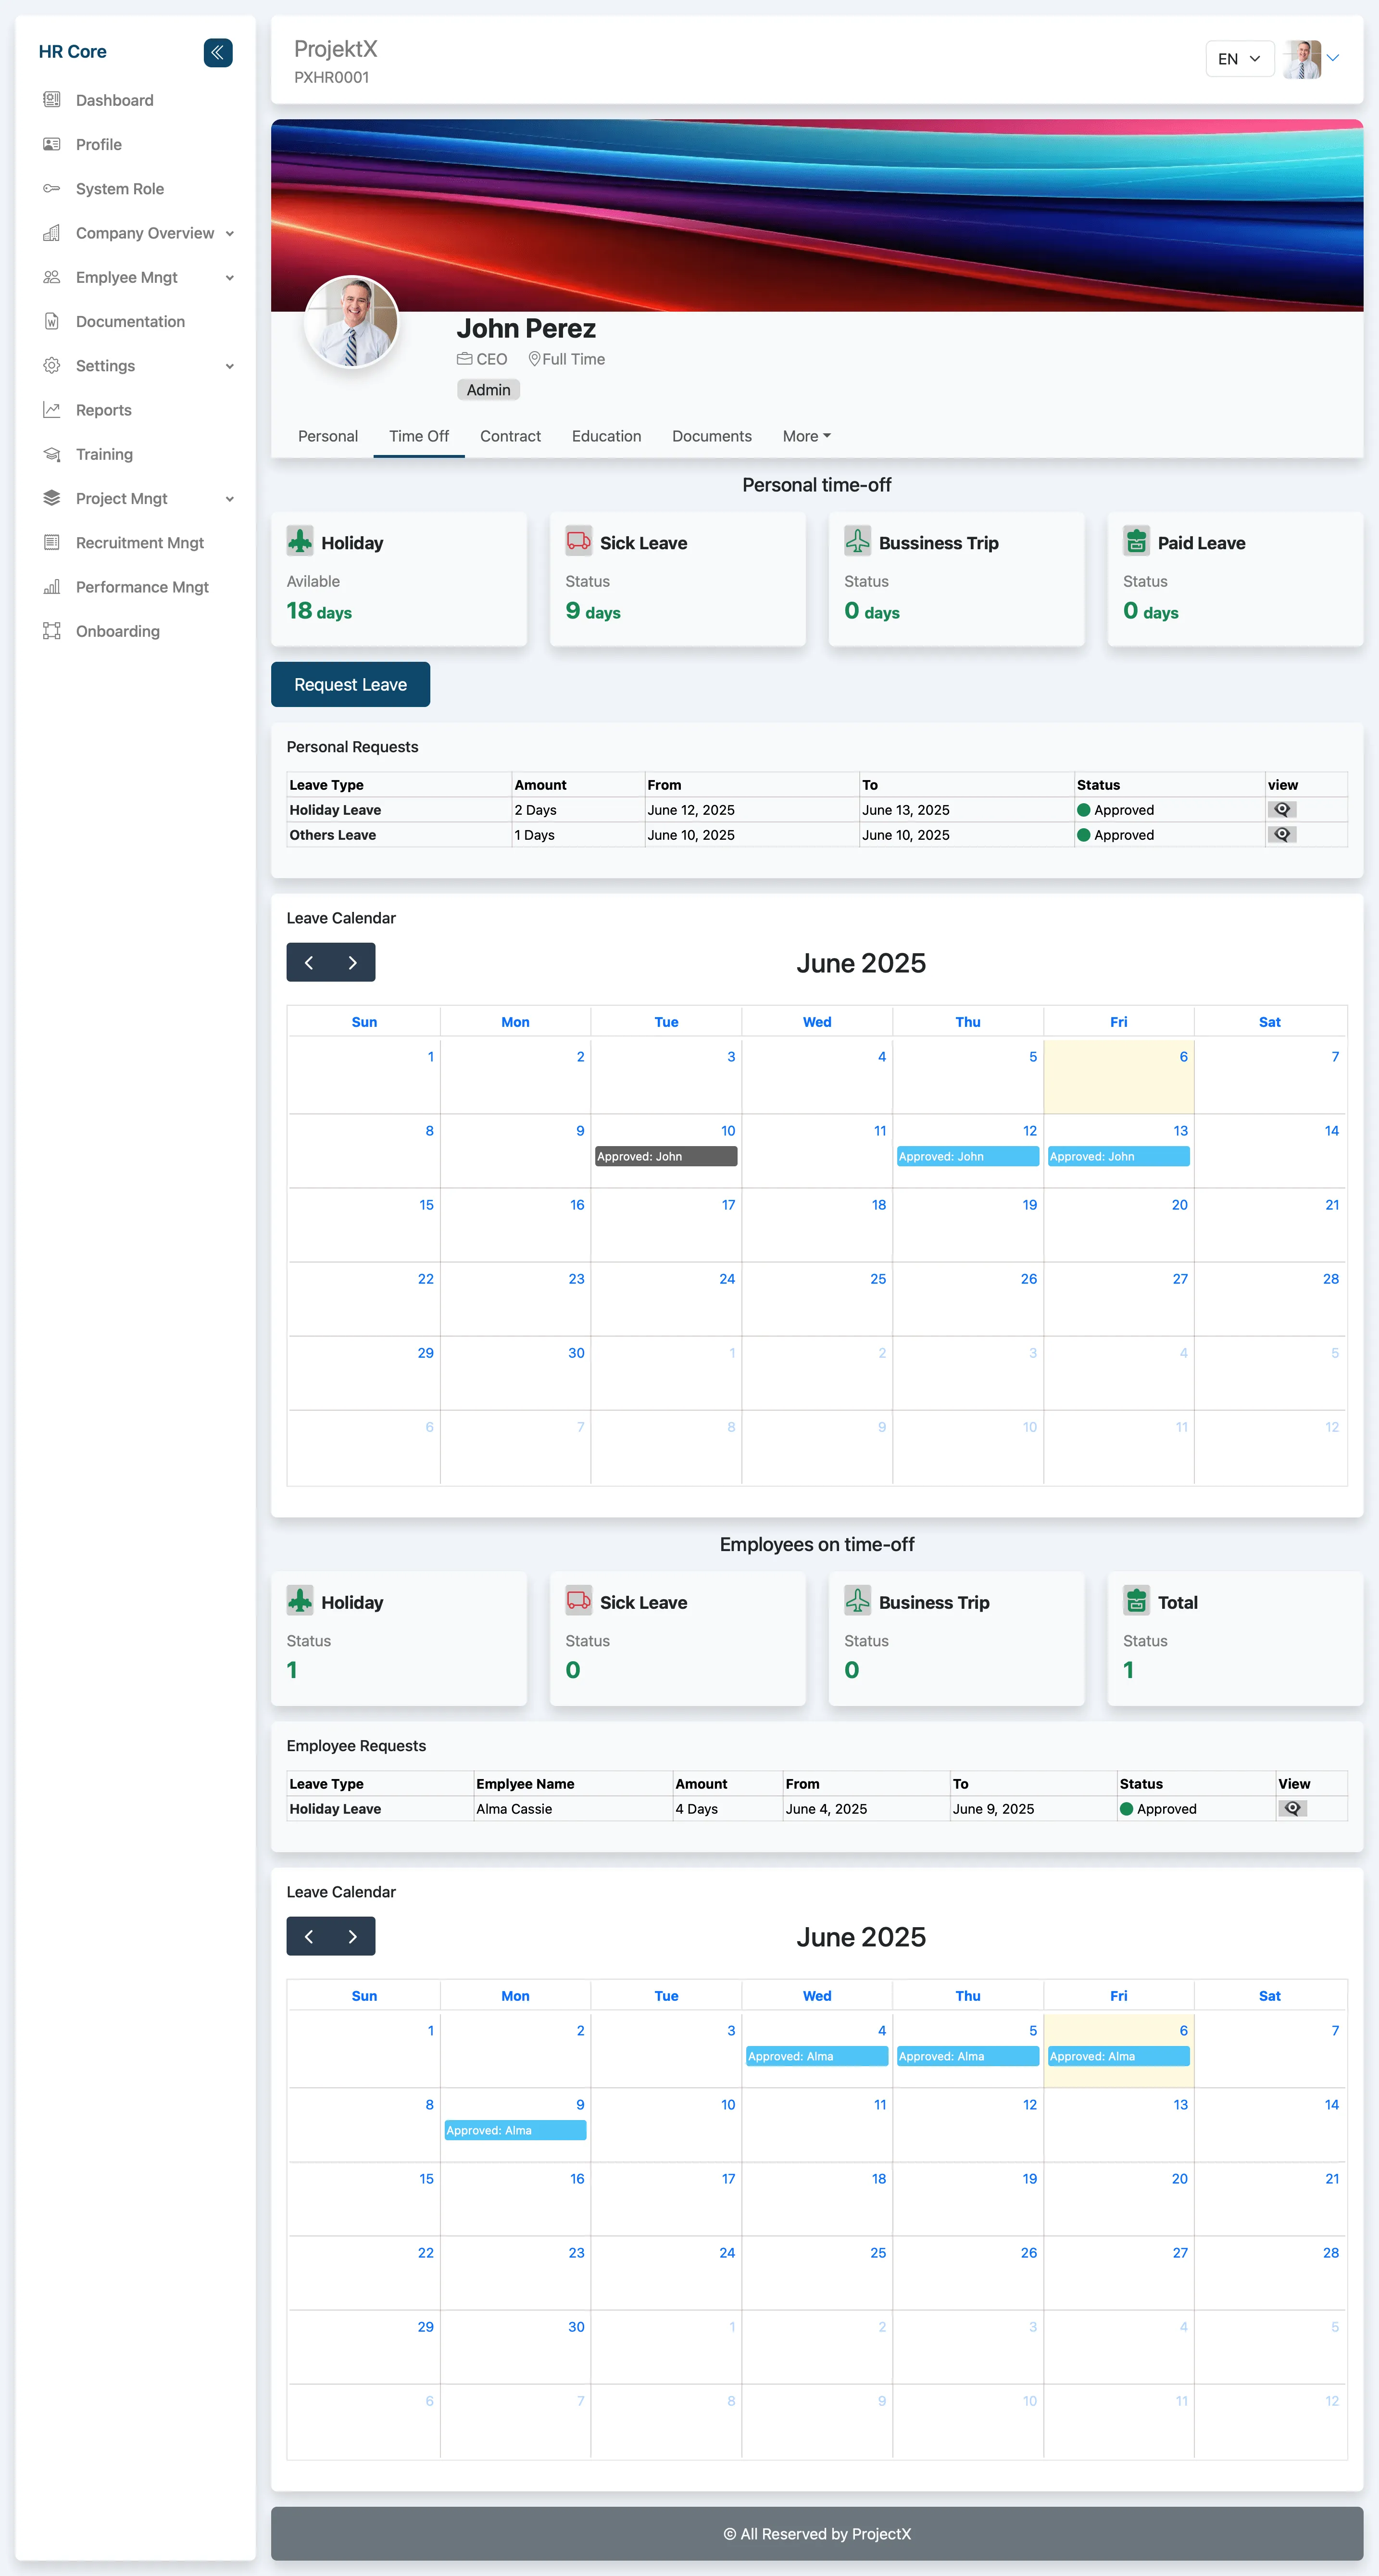This screenshot has width=1379, height=2576.
Task: Open Approved: John event on June 10
Action: pyautogui.click(x=666, y=1156)
